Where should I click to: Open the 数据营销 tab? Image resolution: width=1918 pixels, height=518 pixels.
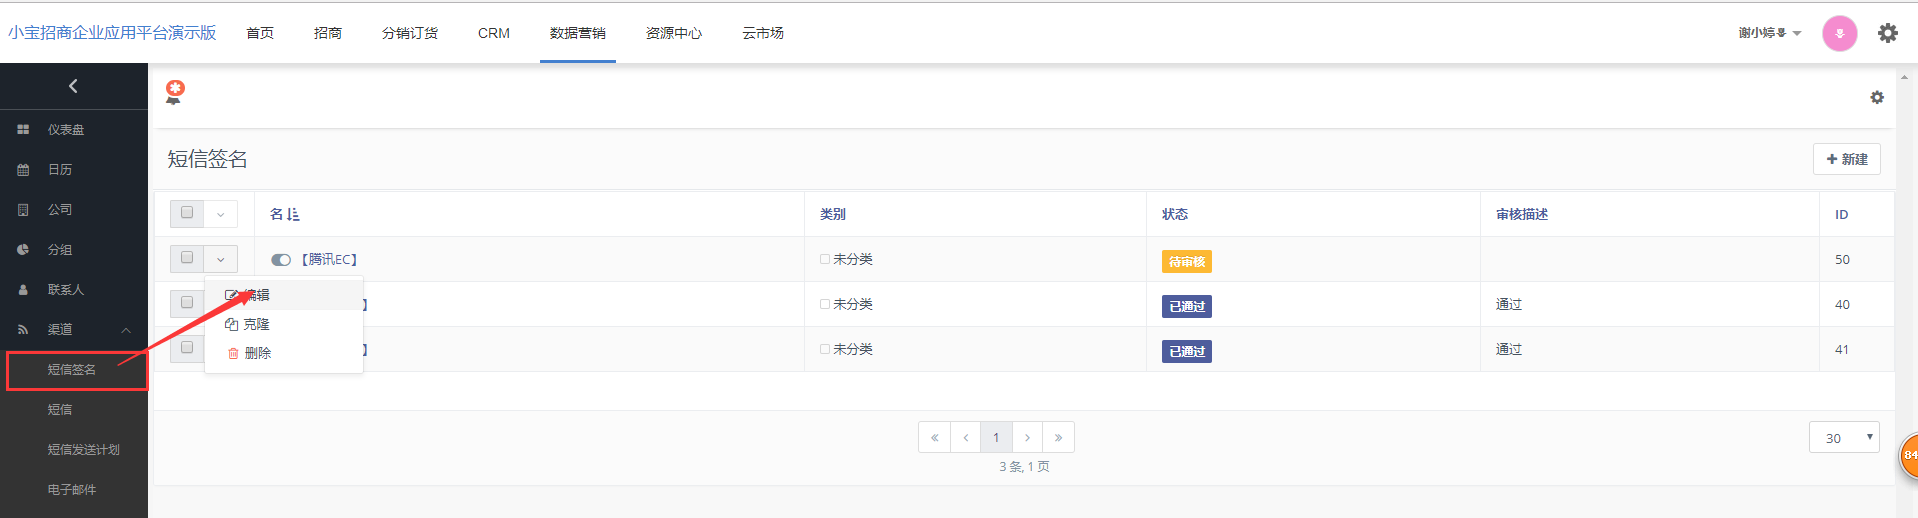pyautogui.click(x=578, y=33)
